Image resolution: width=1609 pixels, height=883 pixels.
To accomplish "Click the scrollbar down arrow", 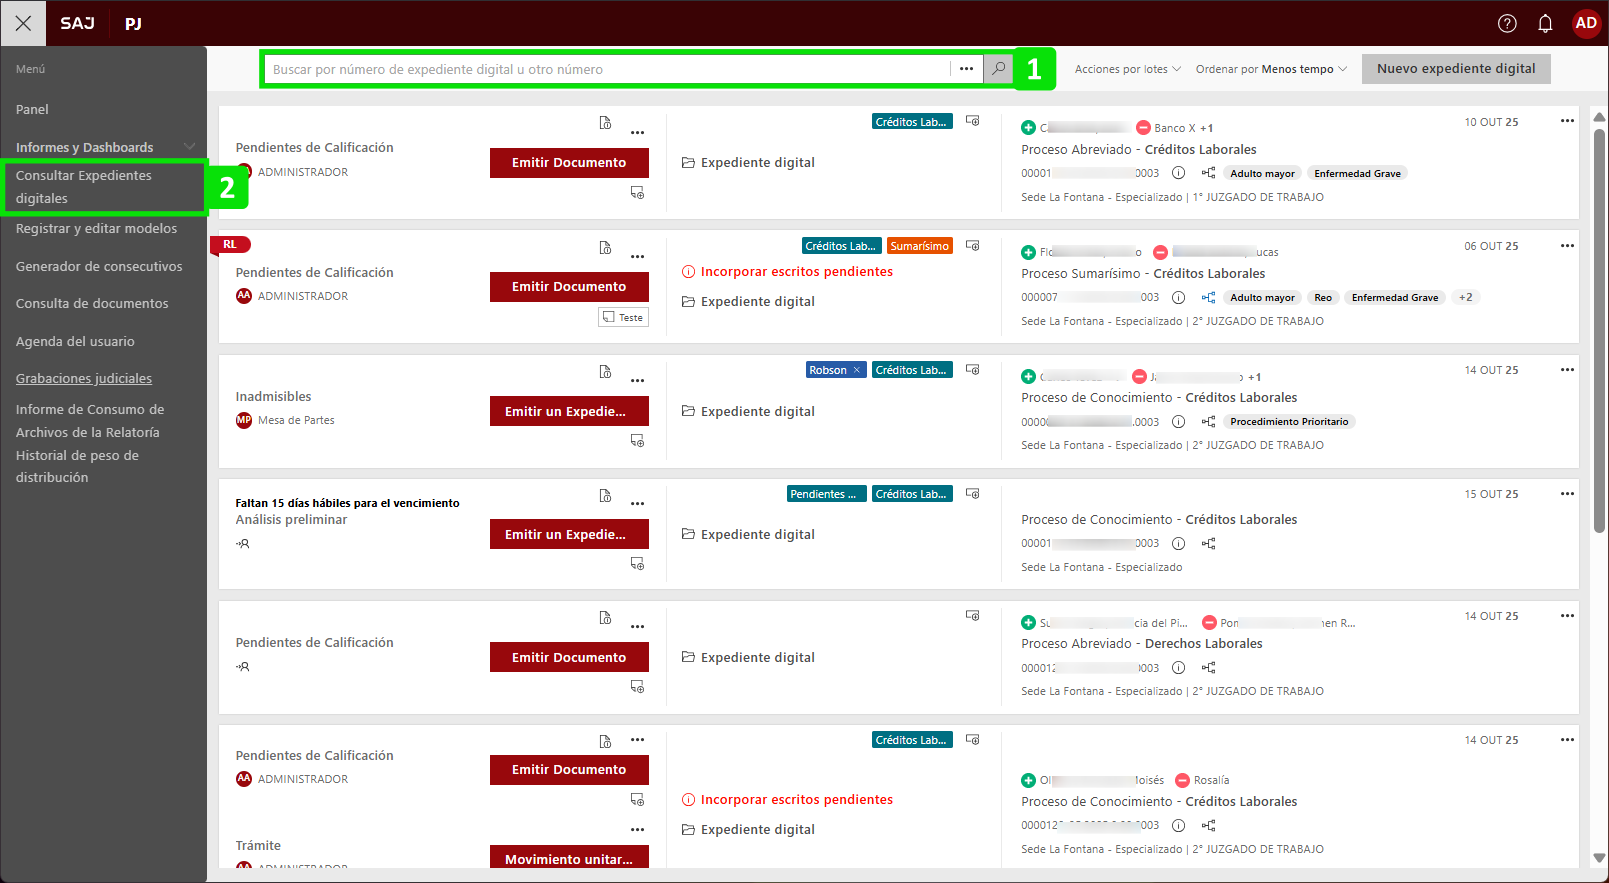I will click(x=1598, y=858).
